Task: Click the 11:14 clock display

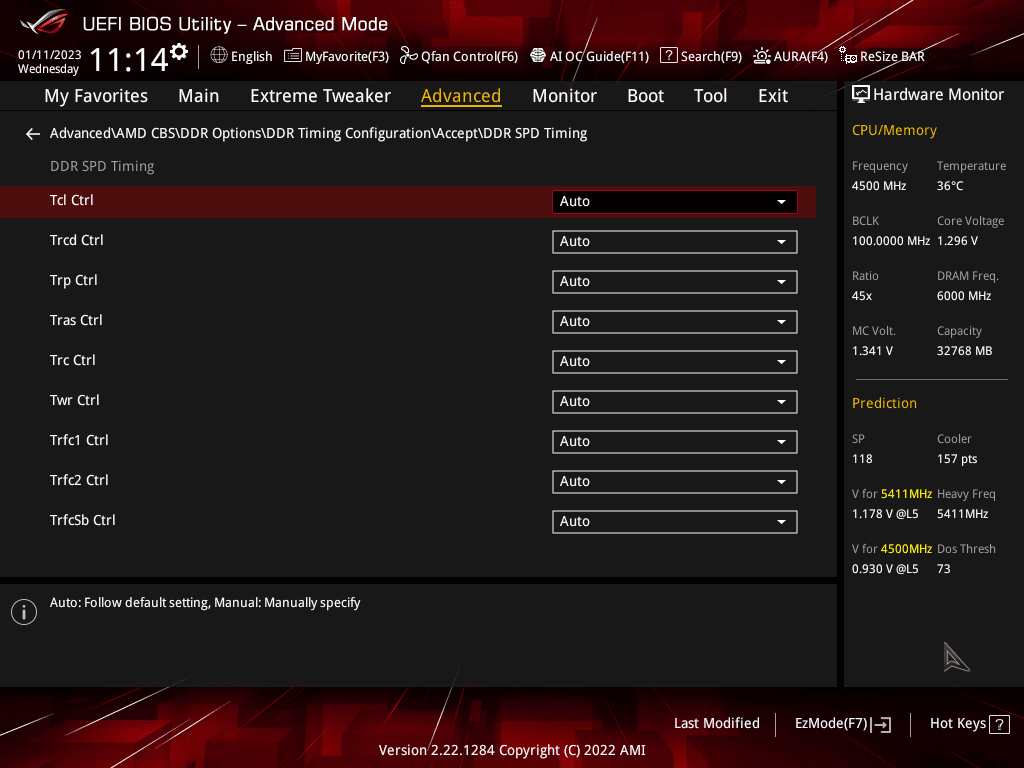Action: point(129,60)
